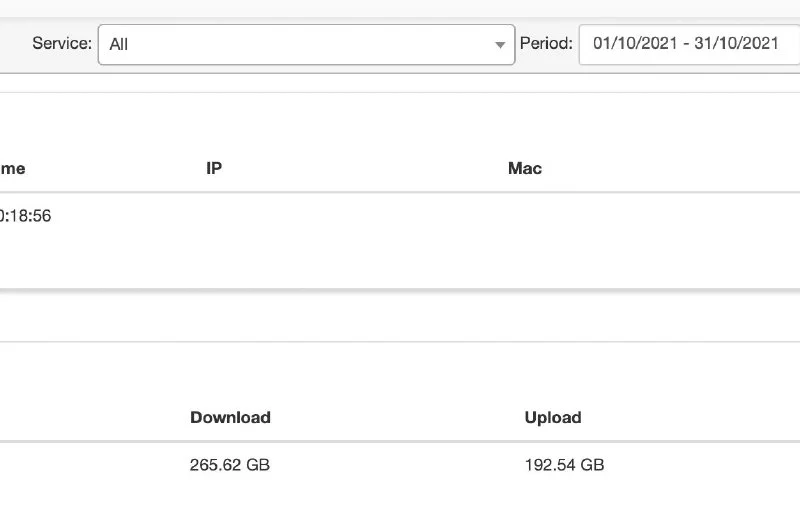Click the end date 31/10/2021

(740, 43)
